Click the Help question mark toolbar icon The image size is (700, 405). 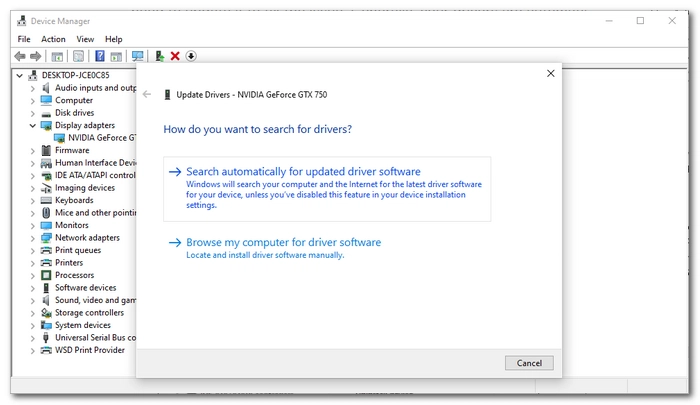pyautogui.click(x=100, y=56)
